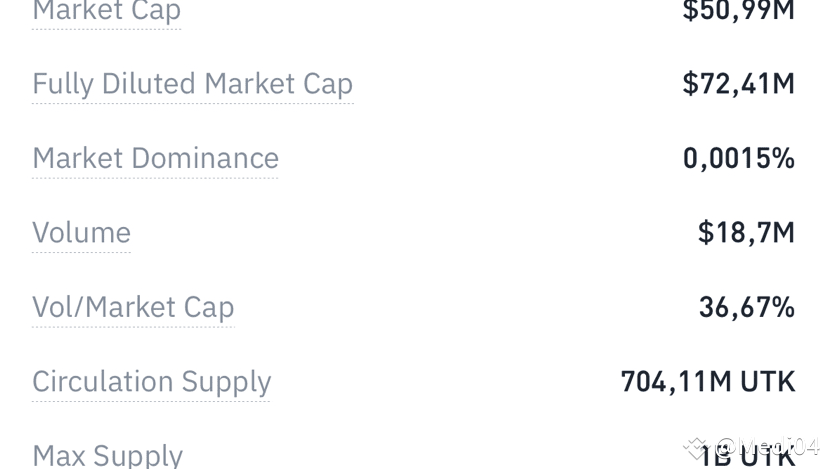Viewport: 828px width, 469px height.
Task: Select the Market Dominance label
Action: point(155,158)
